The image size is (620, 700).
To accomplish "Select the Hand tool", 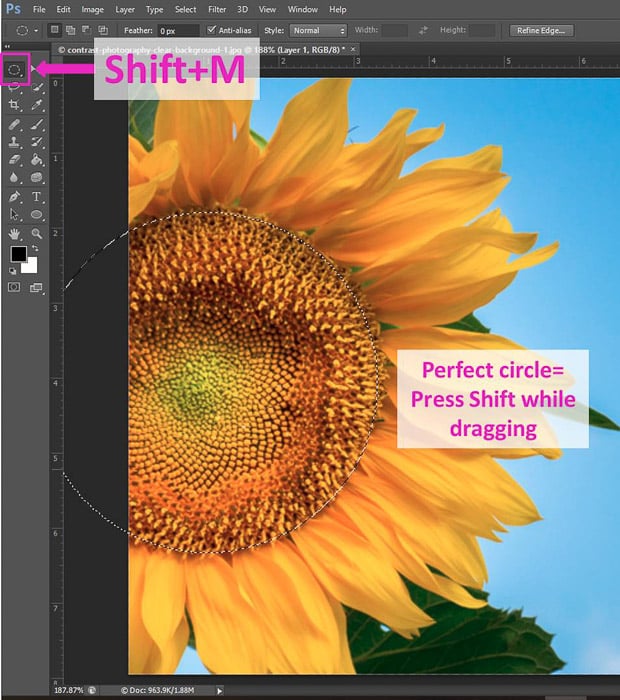I will (14, 233).
